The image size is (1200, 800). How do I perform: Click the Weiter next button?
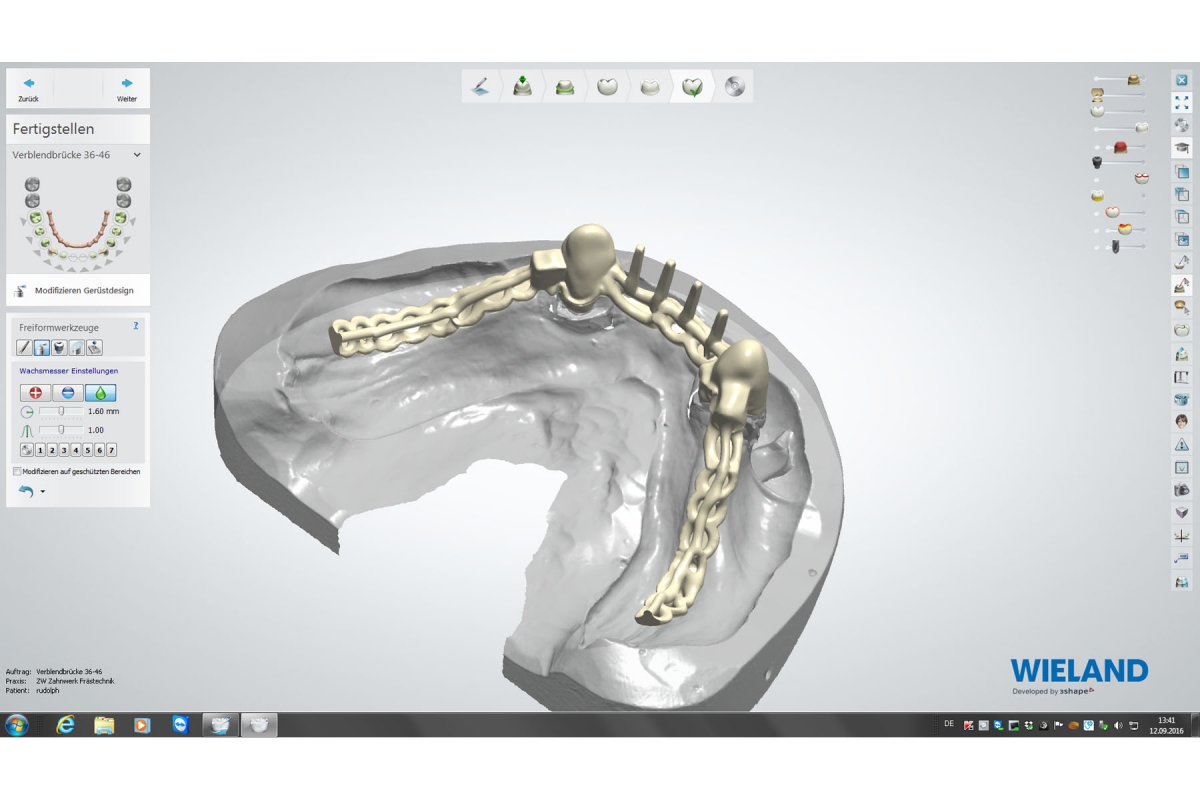click(126, 88)
